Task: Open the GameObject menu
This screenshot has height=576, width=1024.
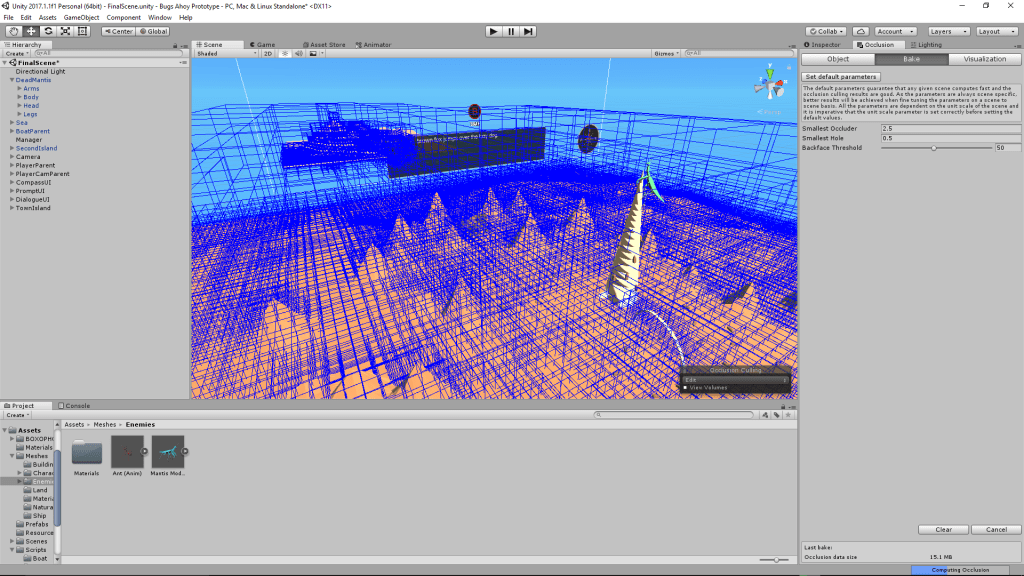Action: pyautogui.click(x=82, y=17)
